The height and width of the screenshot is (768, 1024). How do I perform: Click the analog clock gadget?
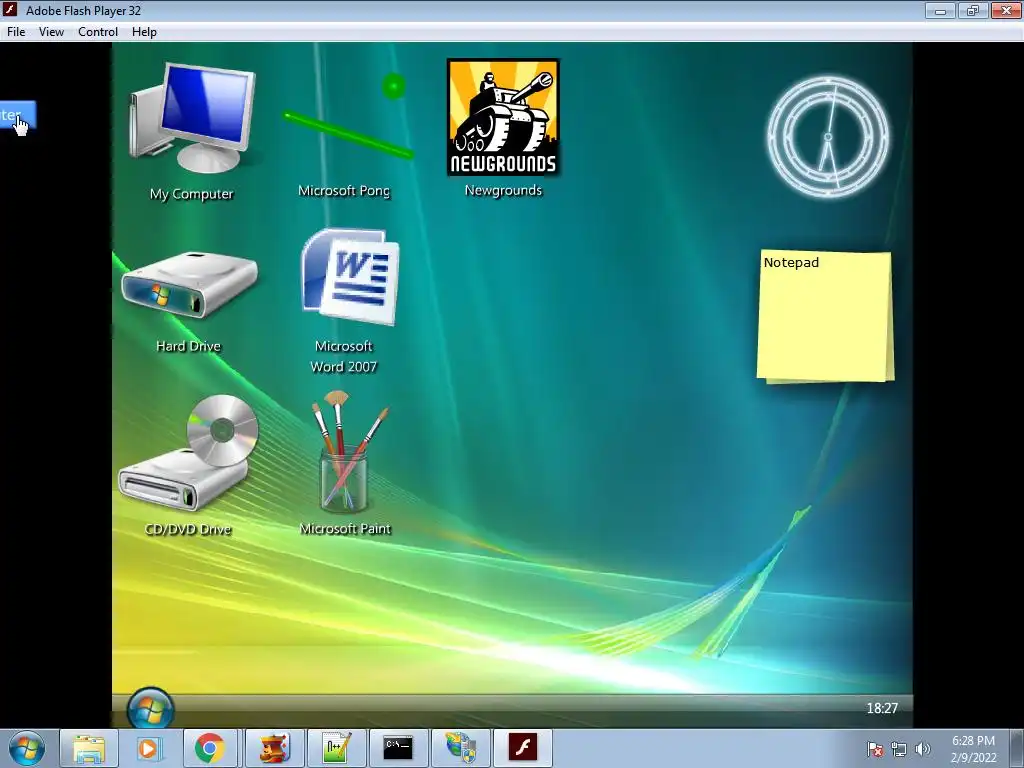(x=827, y=137)
